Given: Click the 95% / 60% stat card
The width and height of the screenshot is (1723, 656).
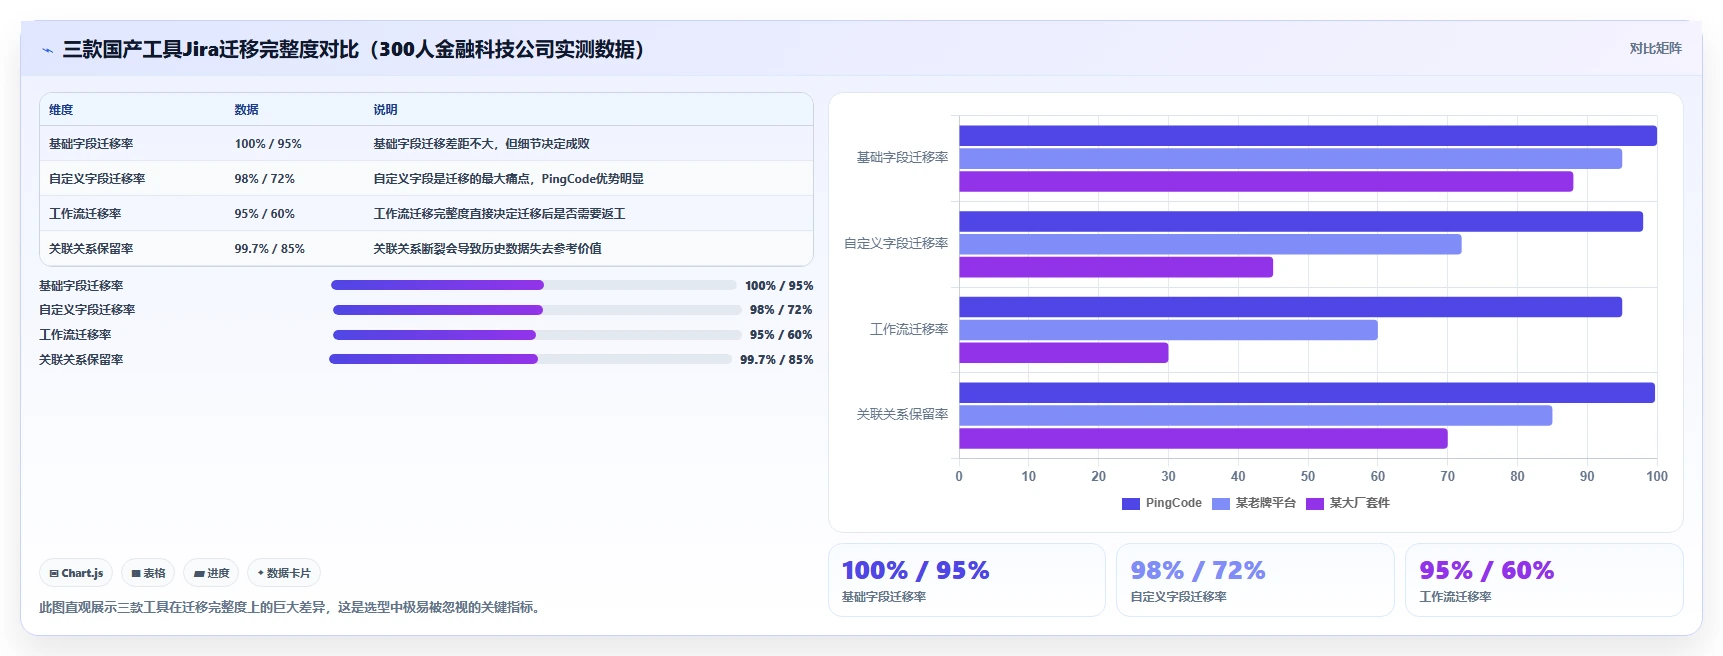Looking at the screenshot, I should (x=1544, y=580).
